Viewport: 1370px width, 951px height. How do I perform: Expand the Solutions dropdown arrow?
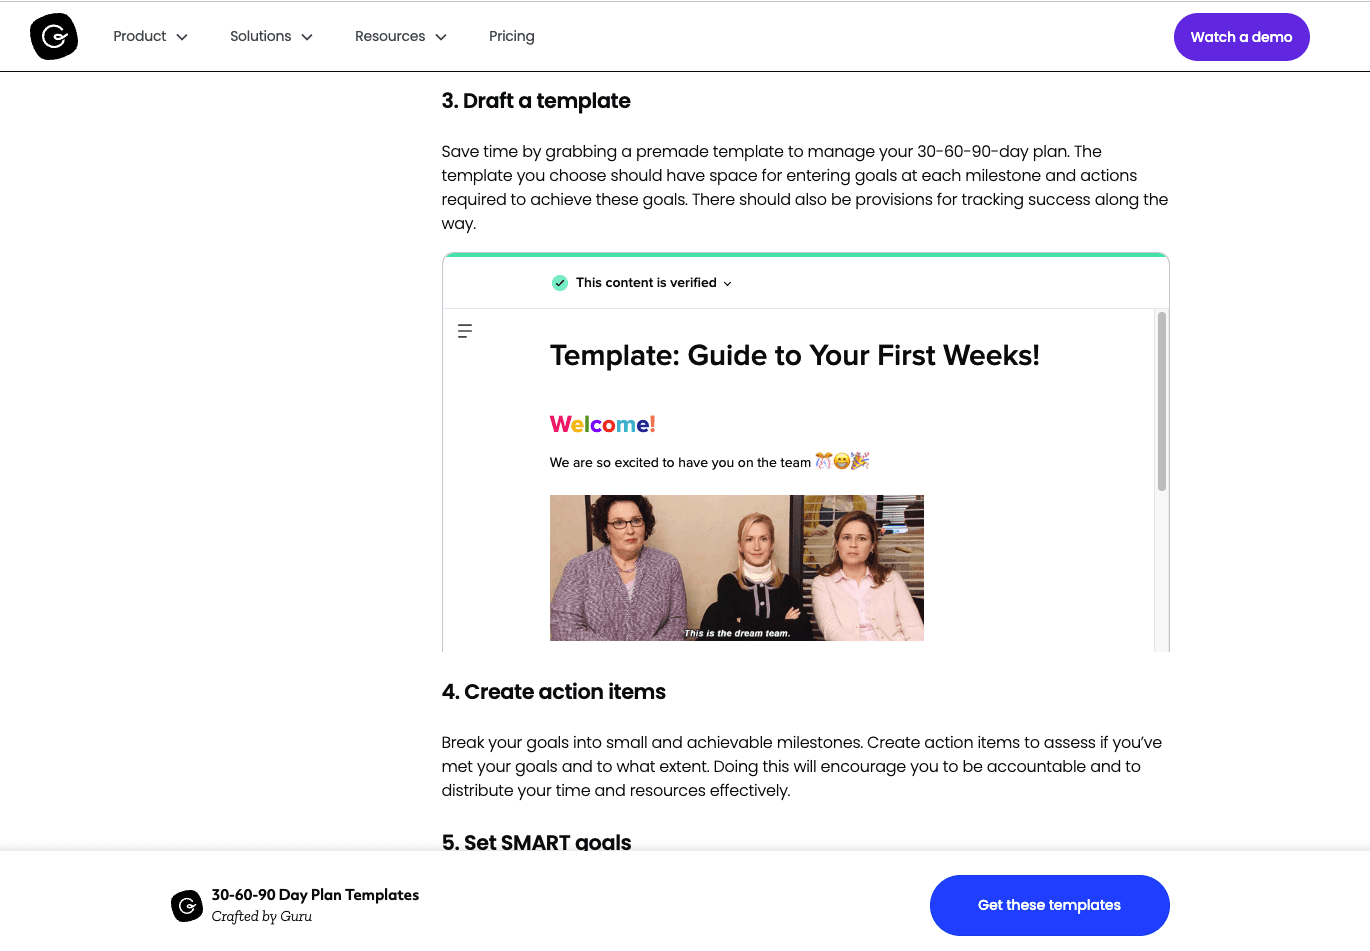(x=307, y=37)
